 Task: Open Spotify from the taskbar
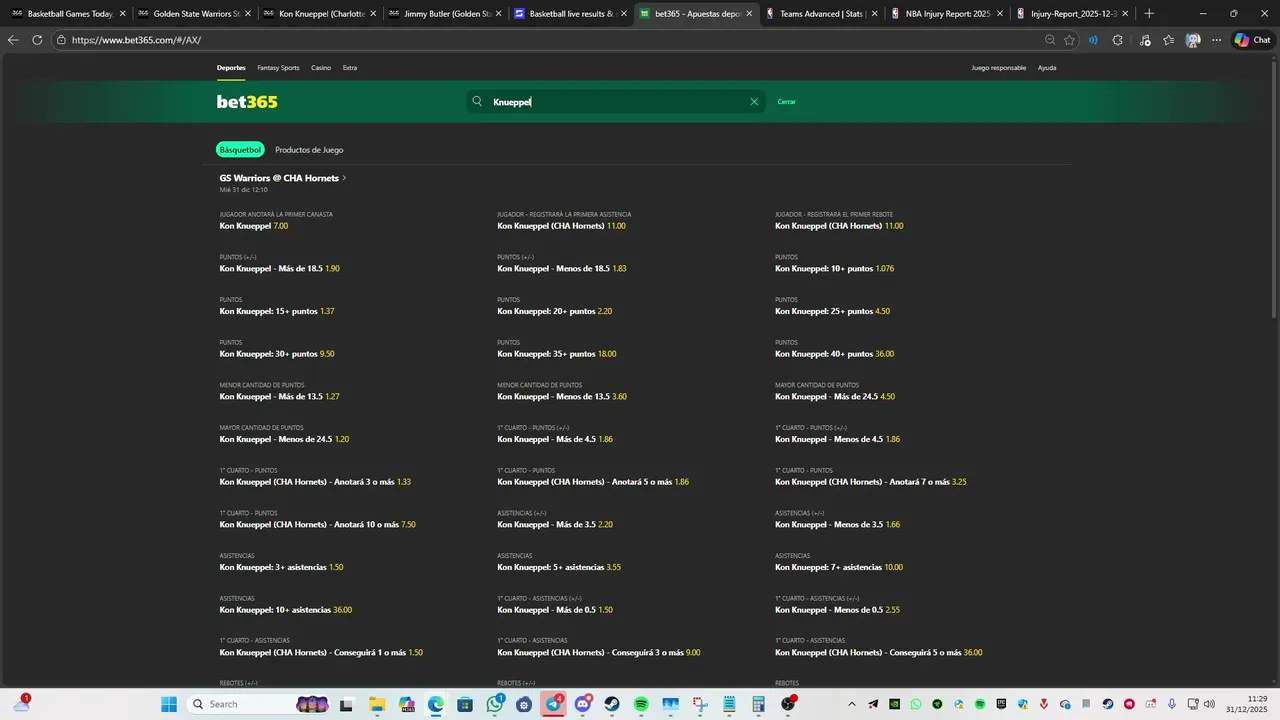pos(641,704)
